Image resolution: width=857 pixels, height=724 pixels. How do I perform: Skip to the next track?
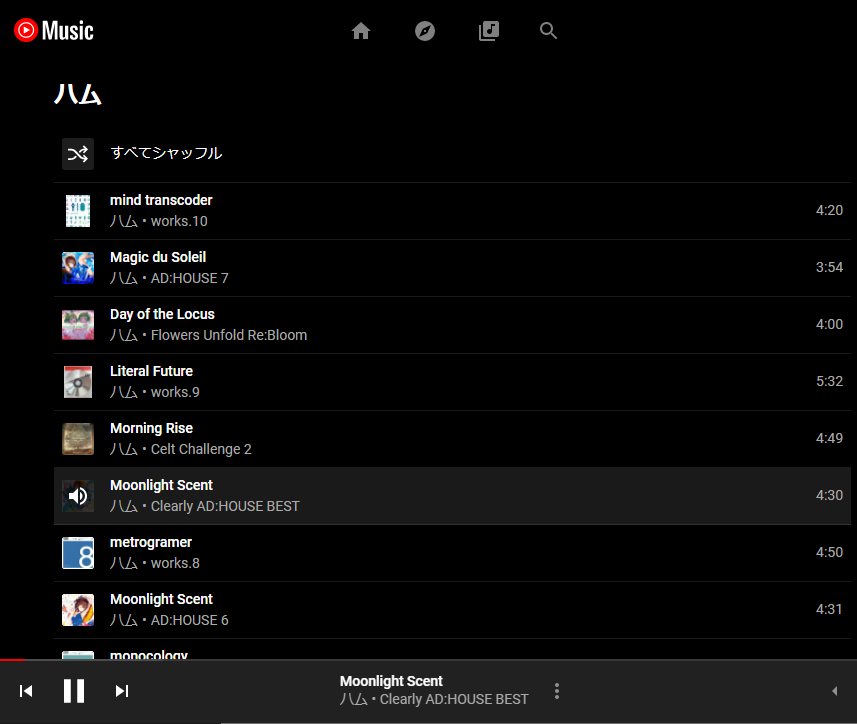[122, 691]
